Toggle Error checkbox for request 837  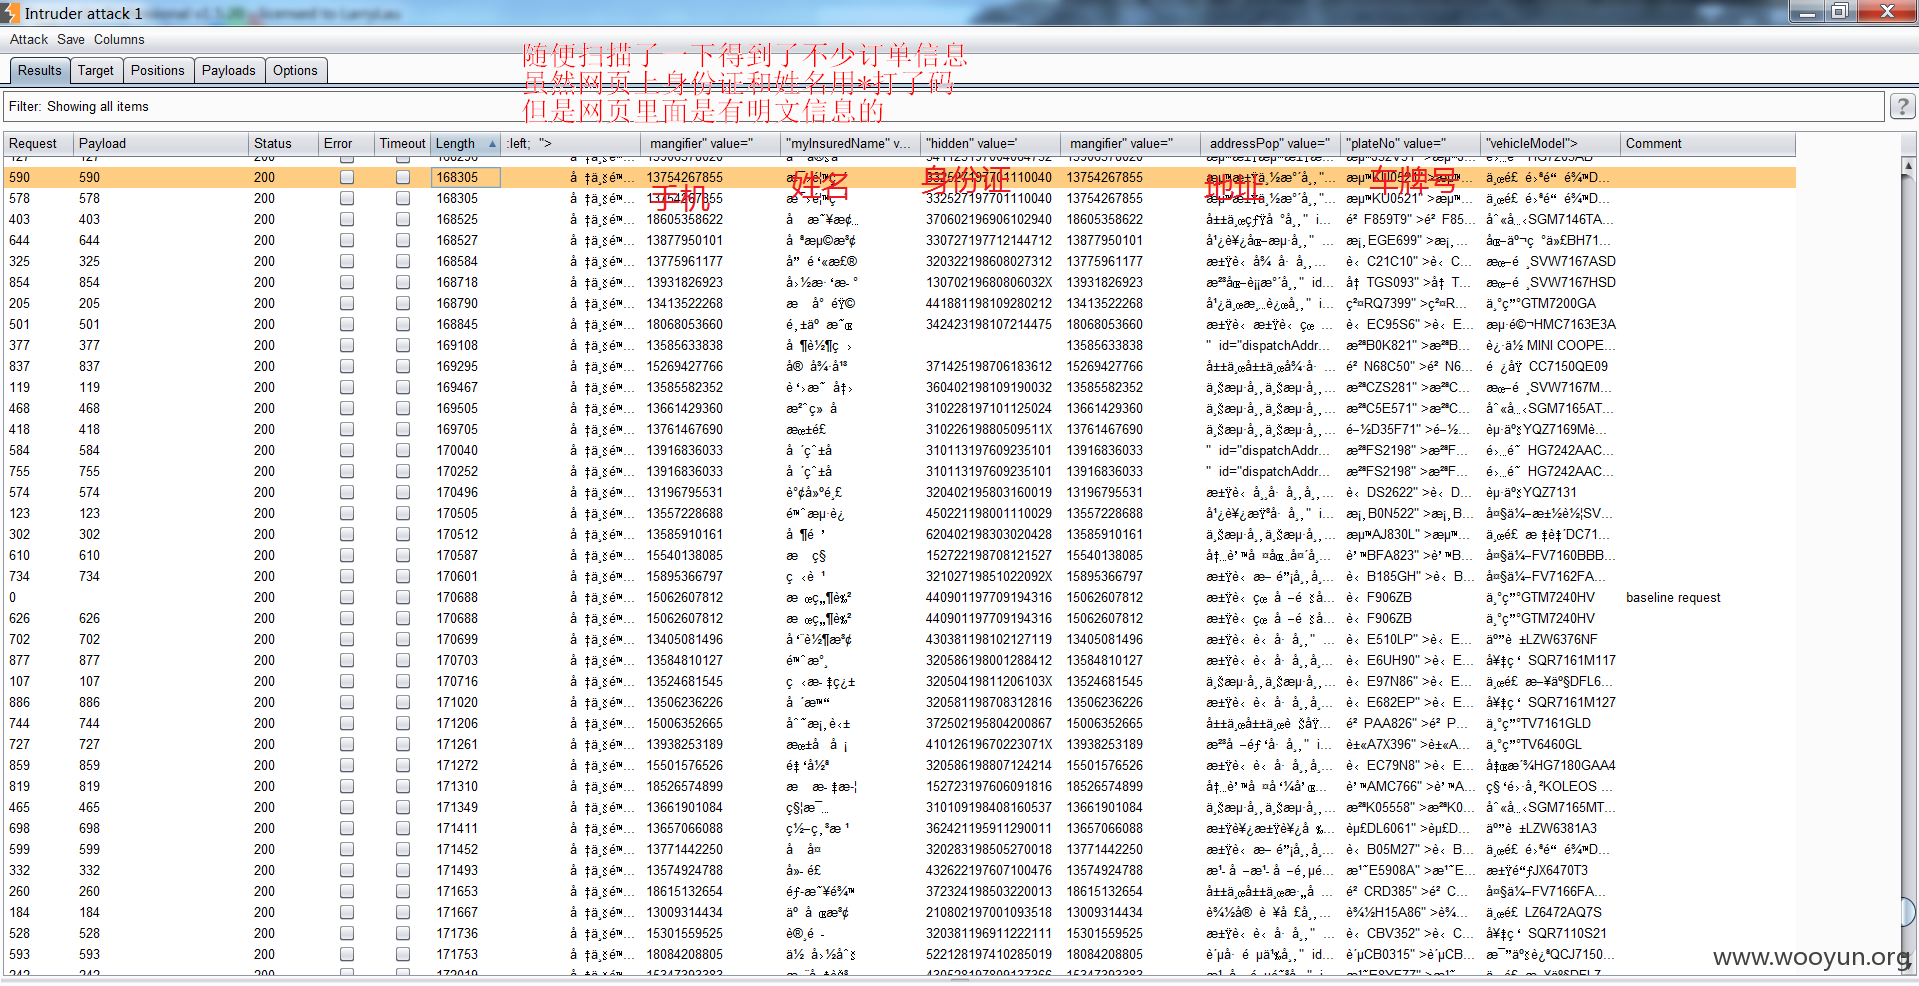coord(347,366)
